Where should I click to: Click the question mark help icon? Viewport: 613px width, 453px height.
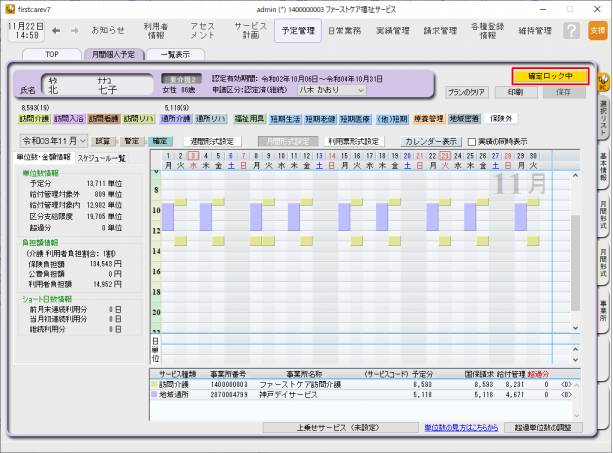point(571,31)
